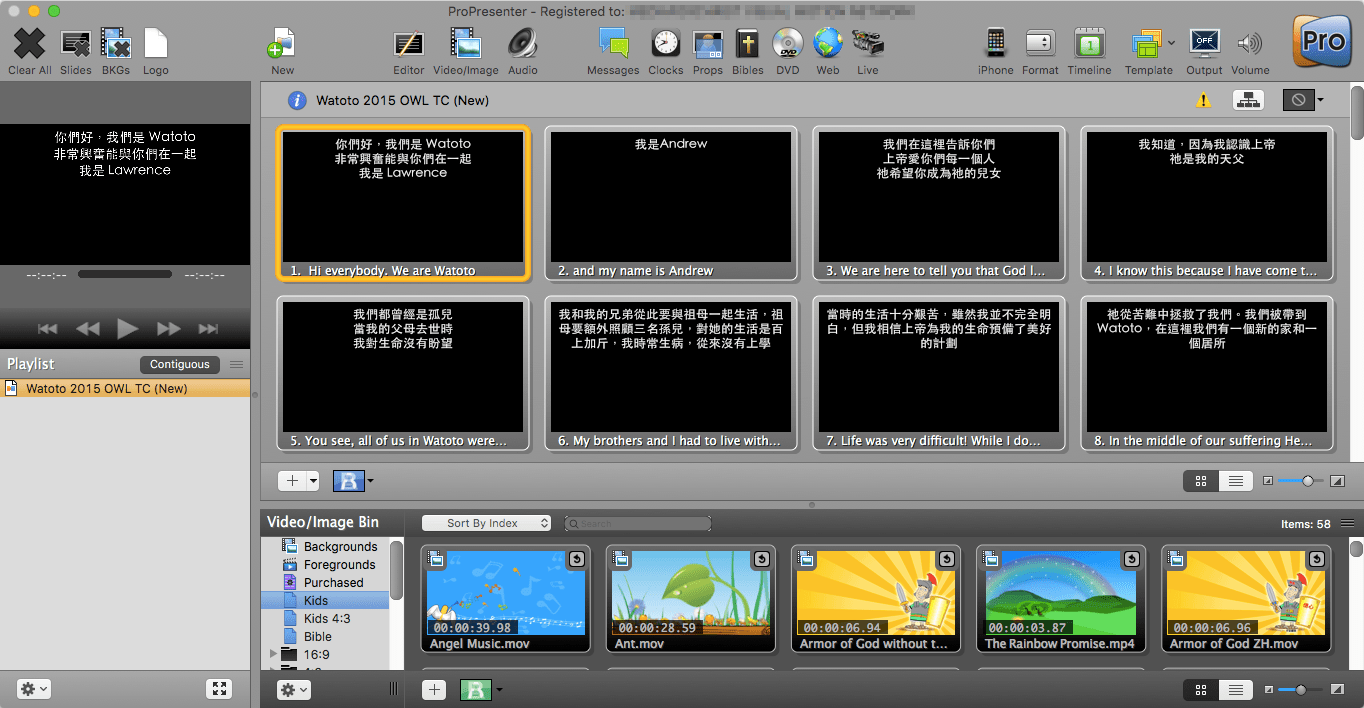Open the add slide dropdown arrow
Viewport: 1364px width, 708px height.
point(313,481)
